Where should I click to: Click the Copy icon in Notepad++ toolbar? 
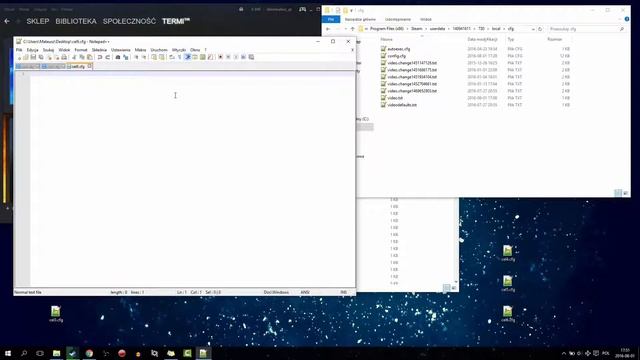point(82,57)
